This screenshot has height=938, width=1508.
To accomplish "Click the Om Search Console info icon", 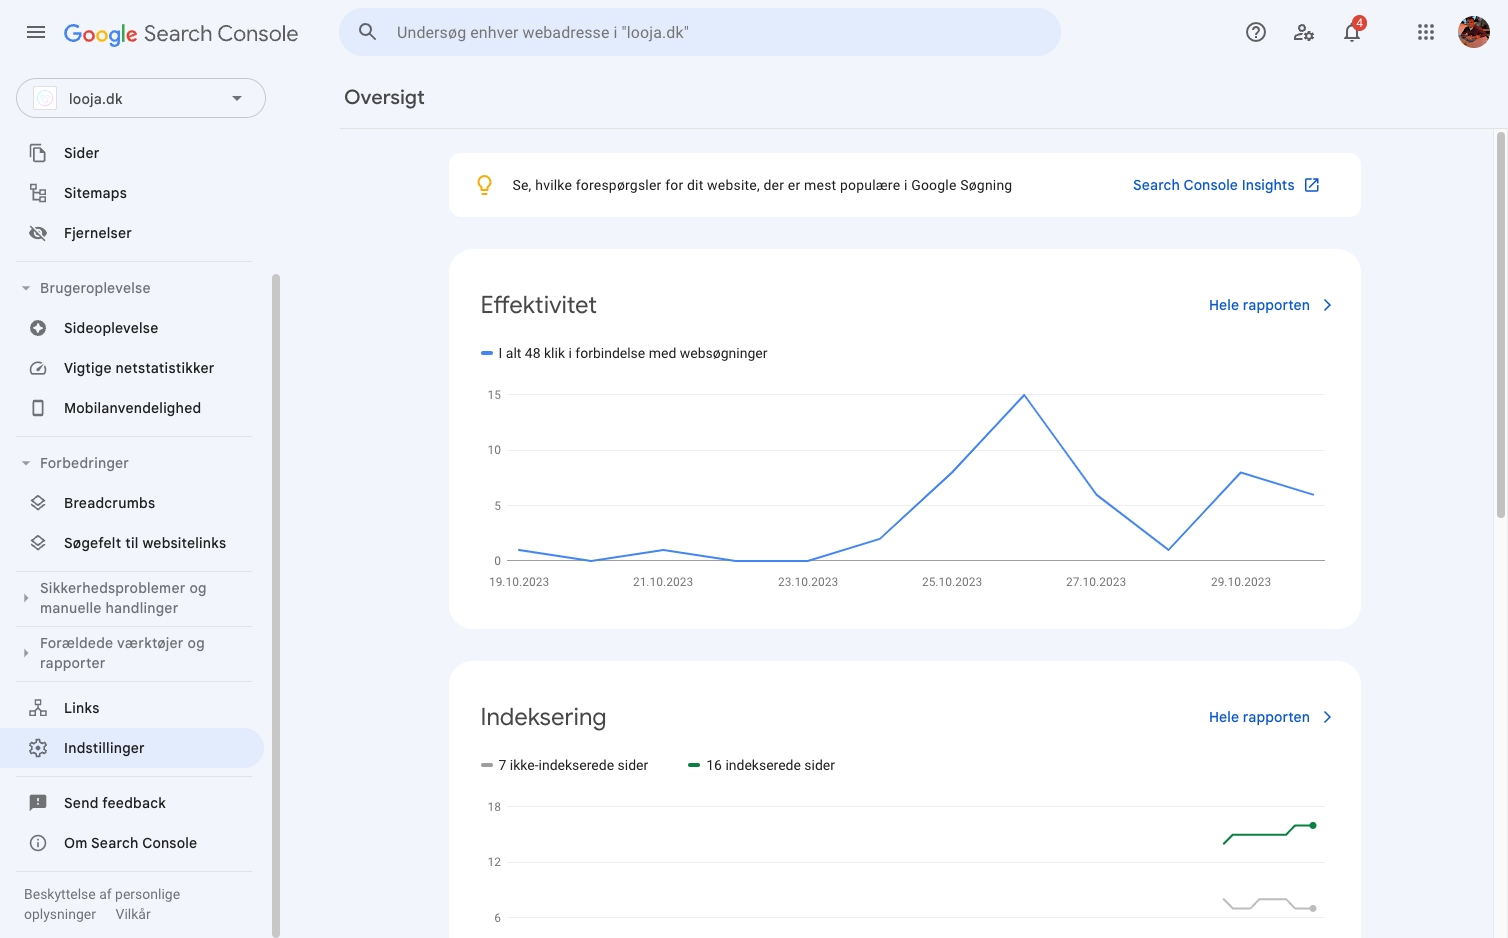I will click(38, 843).
